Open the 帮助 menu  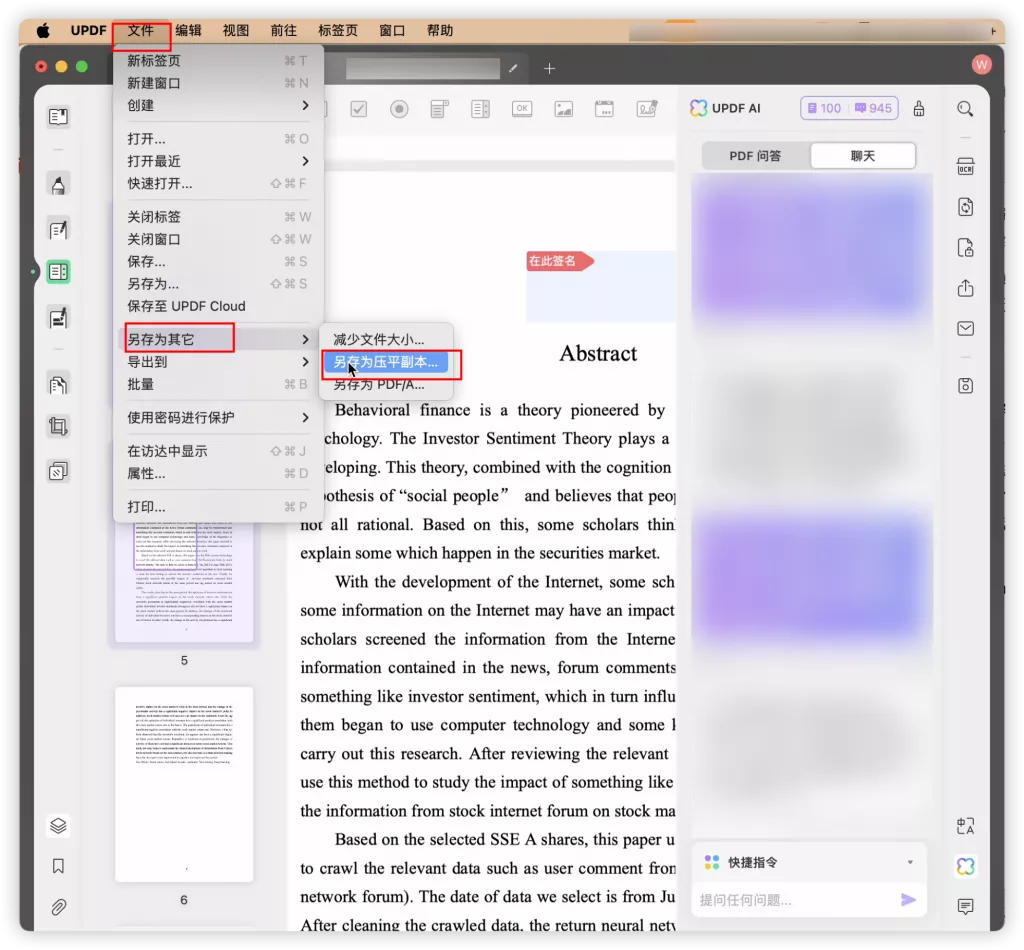(440, 31)
